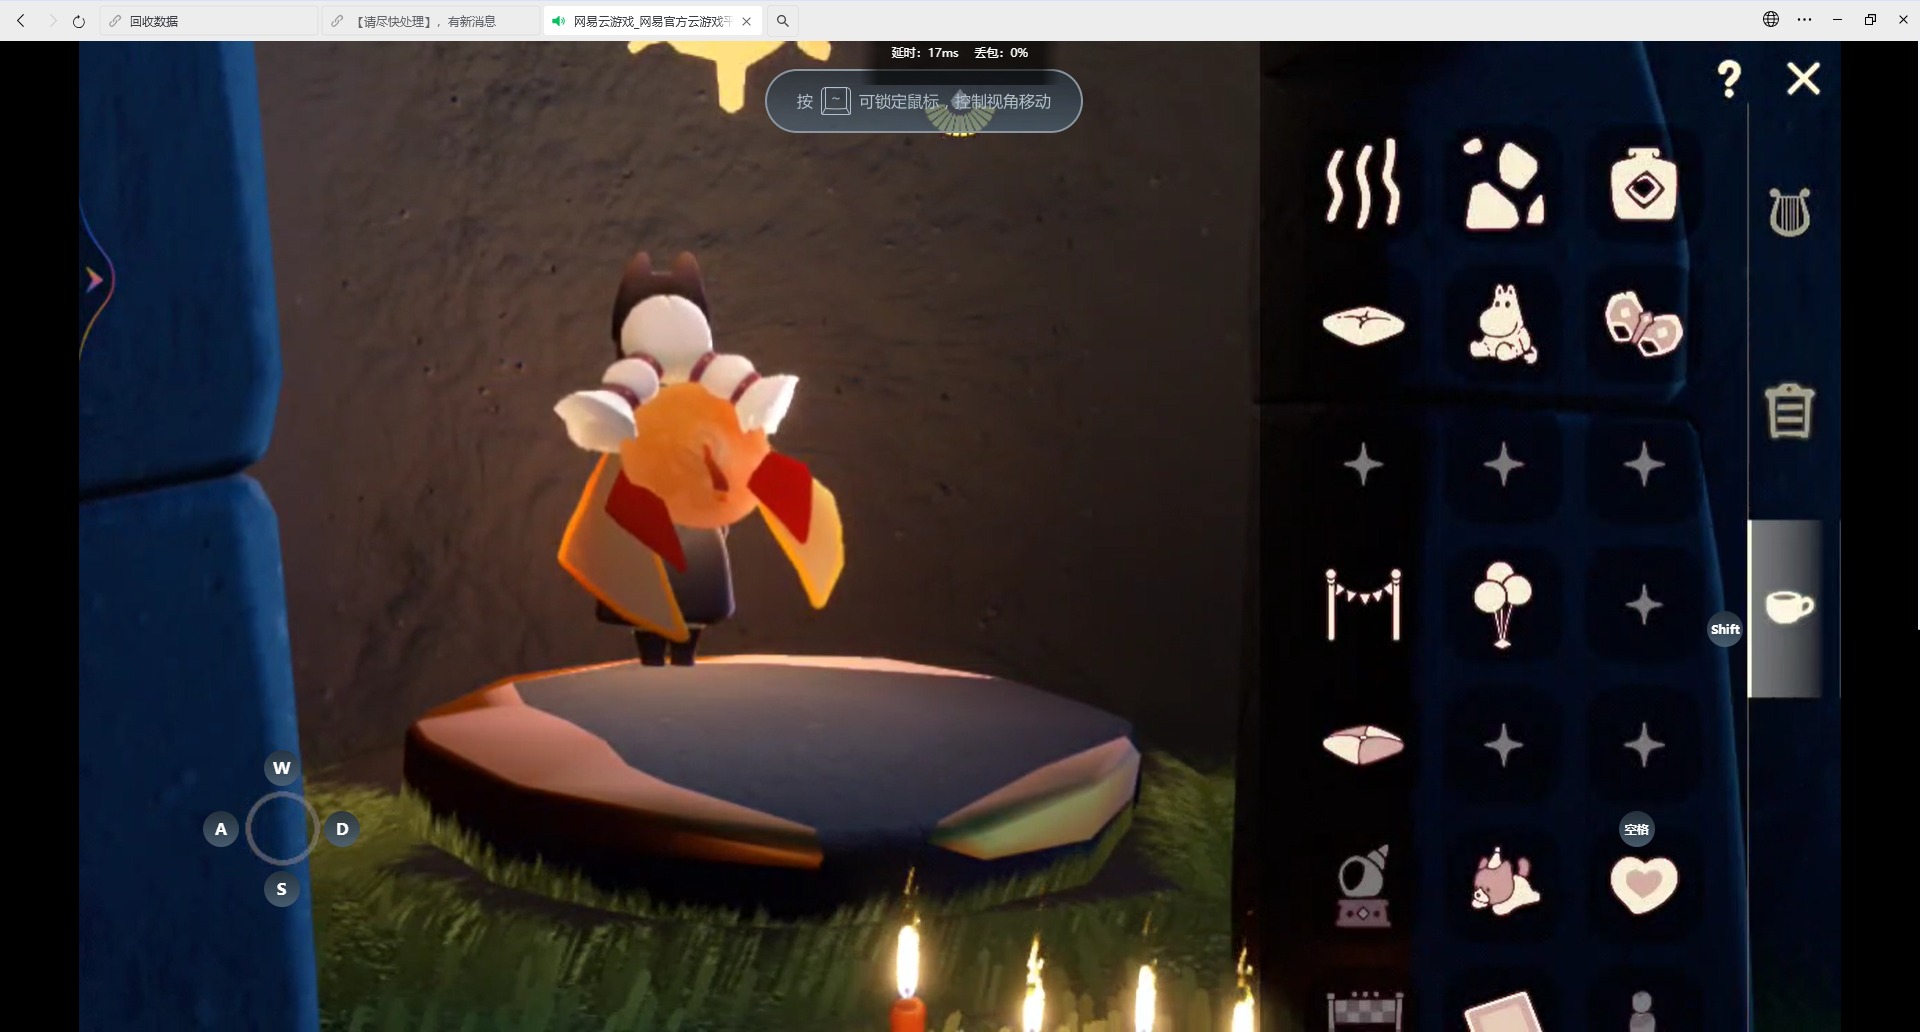Pick the balloons bunch item
Screen dimensions: 1920x1032
1502,604
